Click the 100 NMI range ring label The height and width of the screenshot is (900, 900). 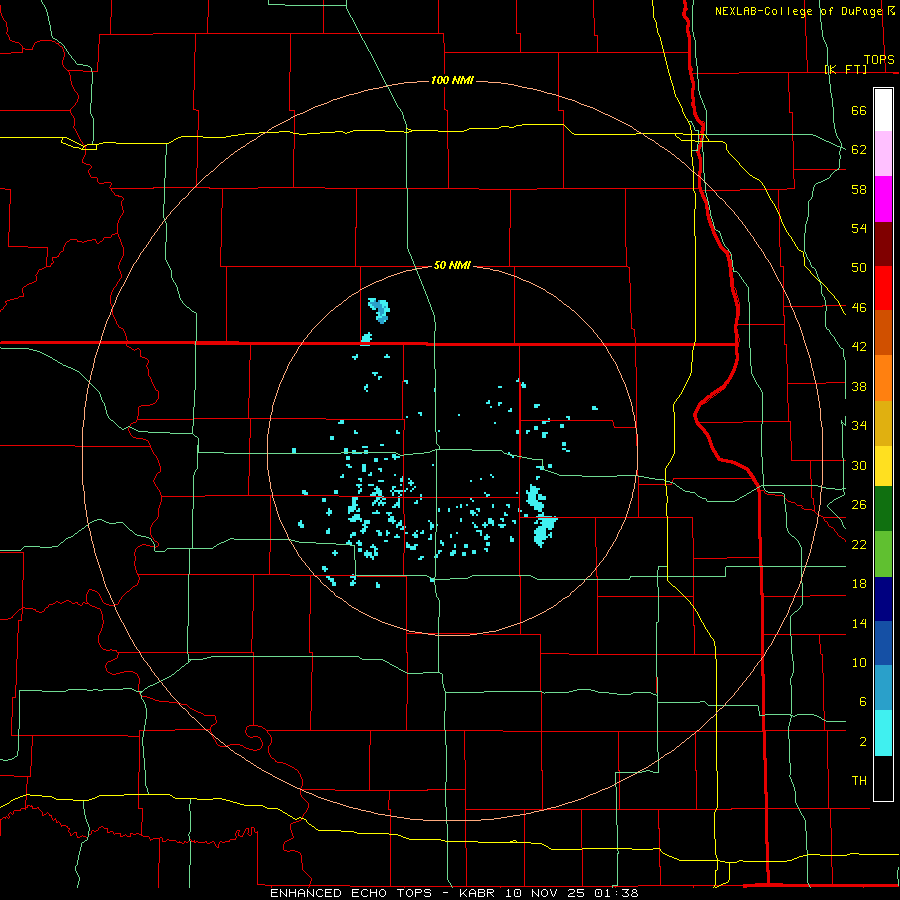pos(452,80)
